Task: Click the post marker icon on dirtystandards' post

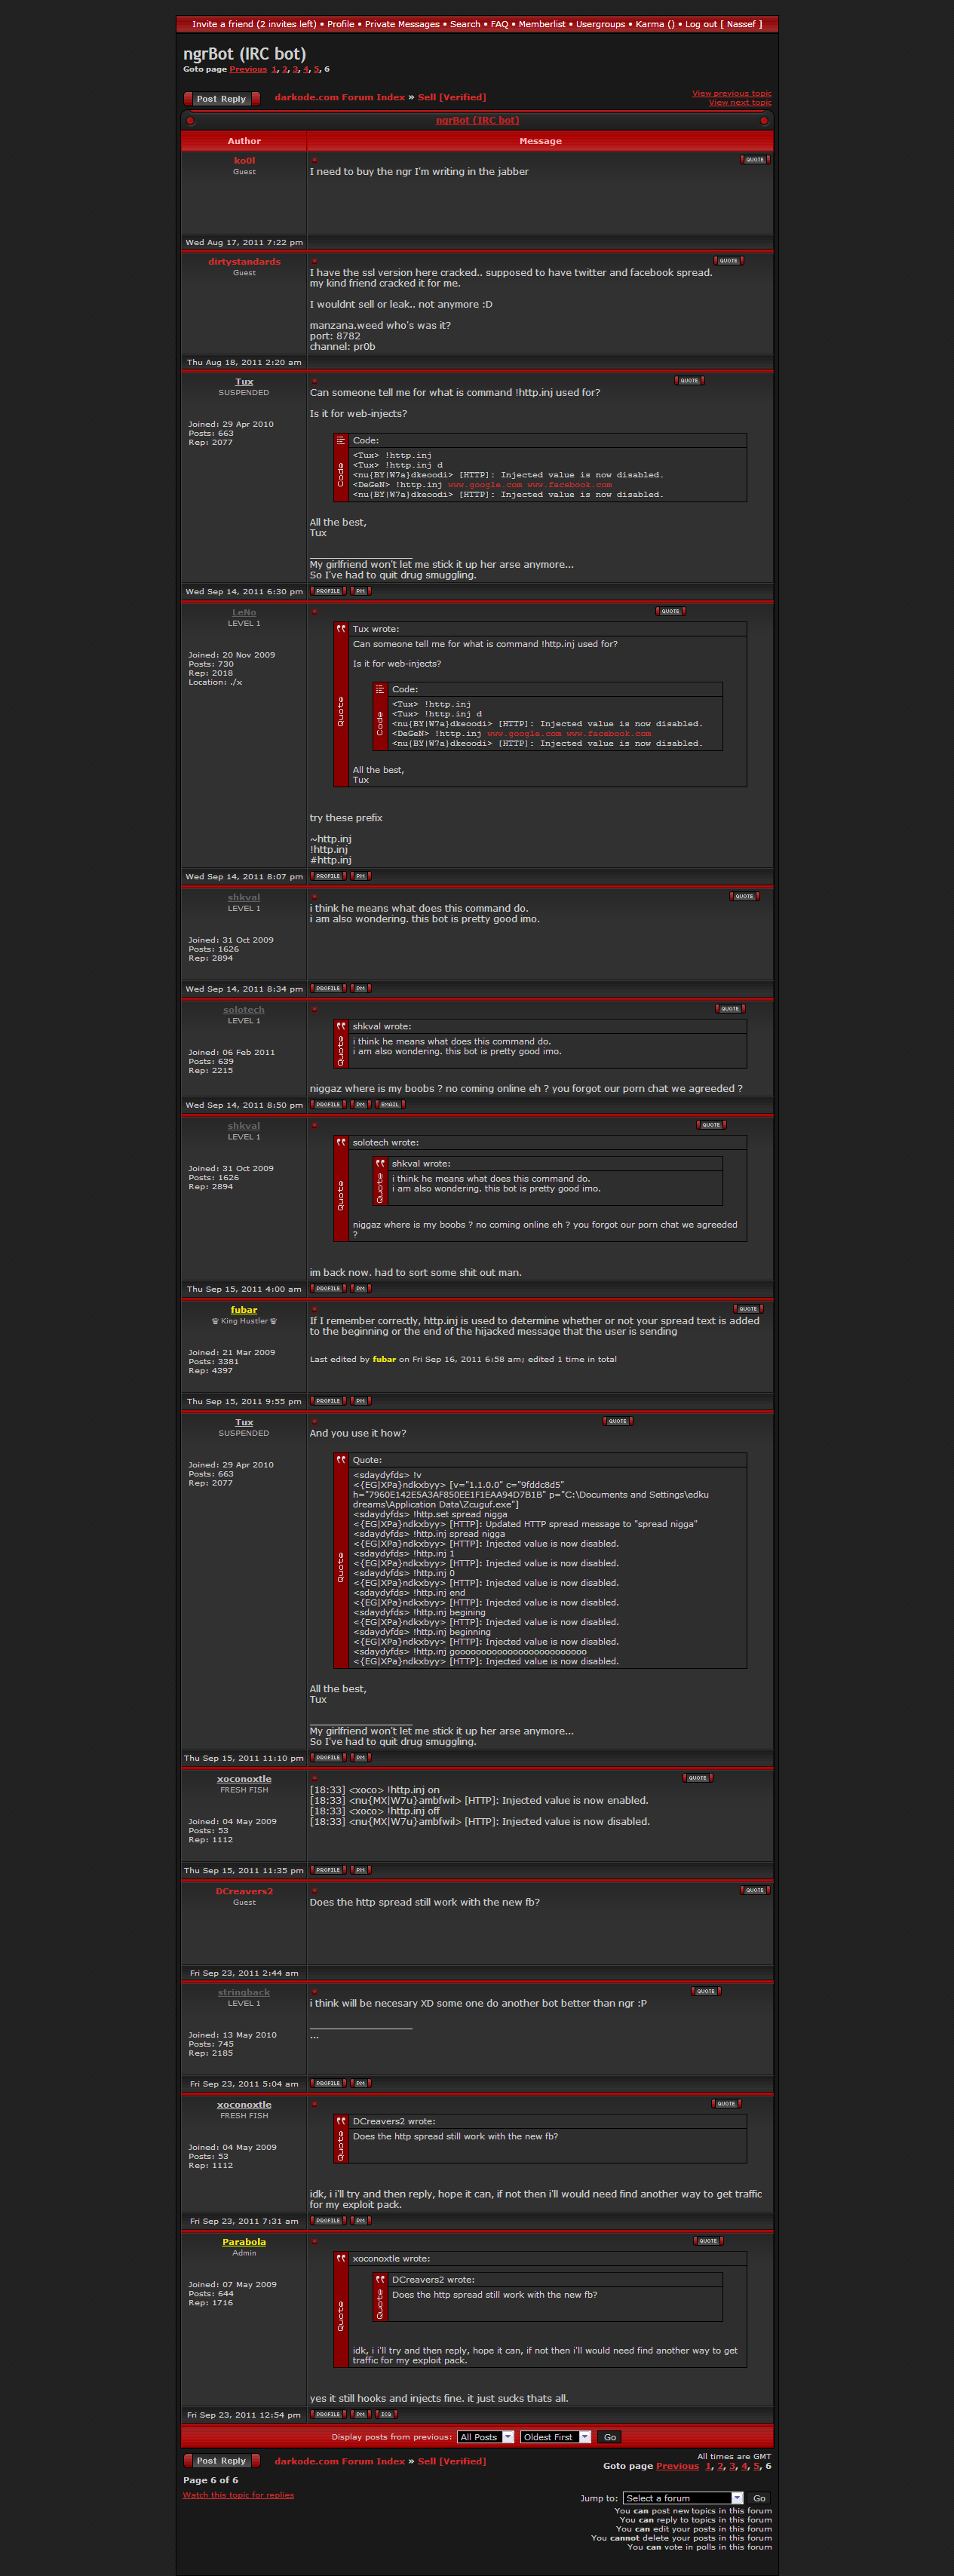Action: (314, 261)
